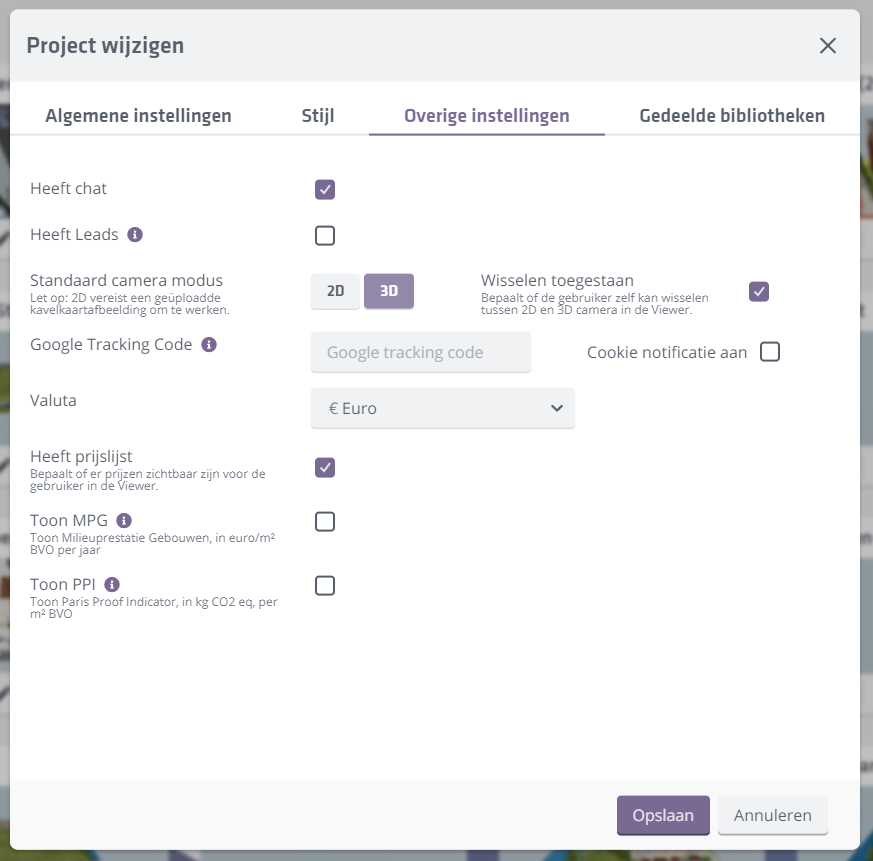Image resolution: width=873 pixels, height=861 pixels.
Task: Focus the Google tracking code field
Action: [x=421, y=352]
